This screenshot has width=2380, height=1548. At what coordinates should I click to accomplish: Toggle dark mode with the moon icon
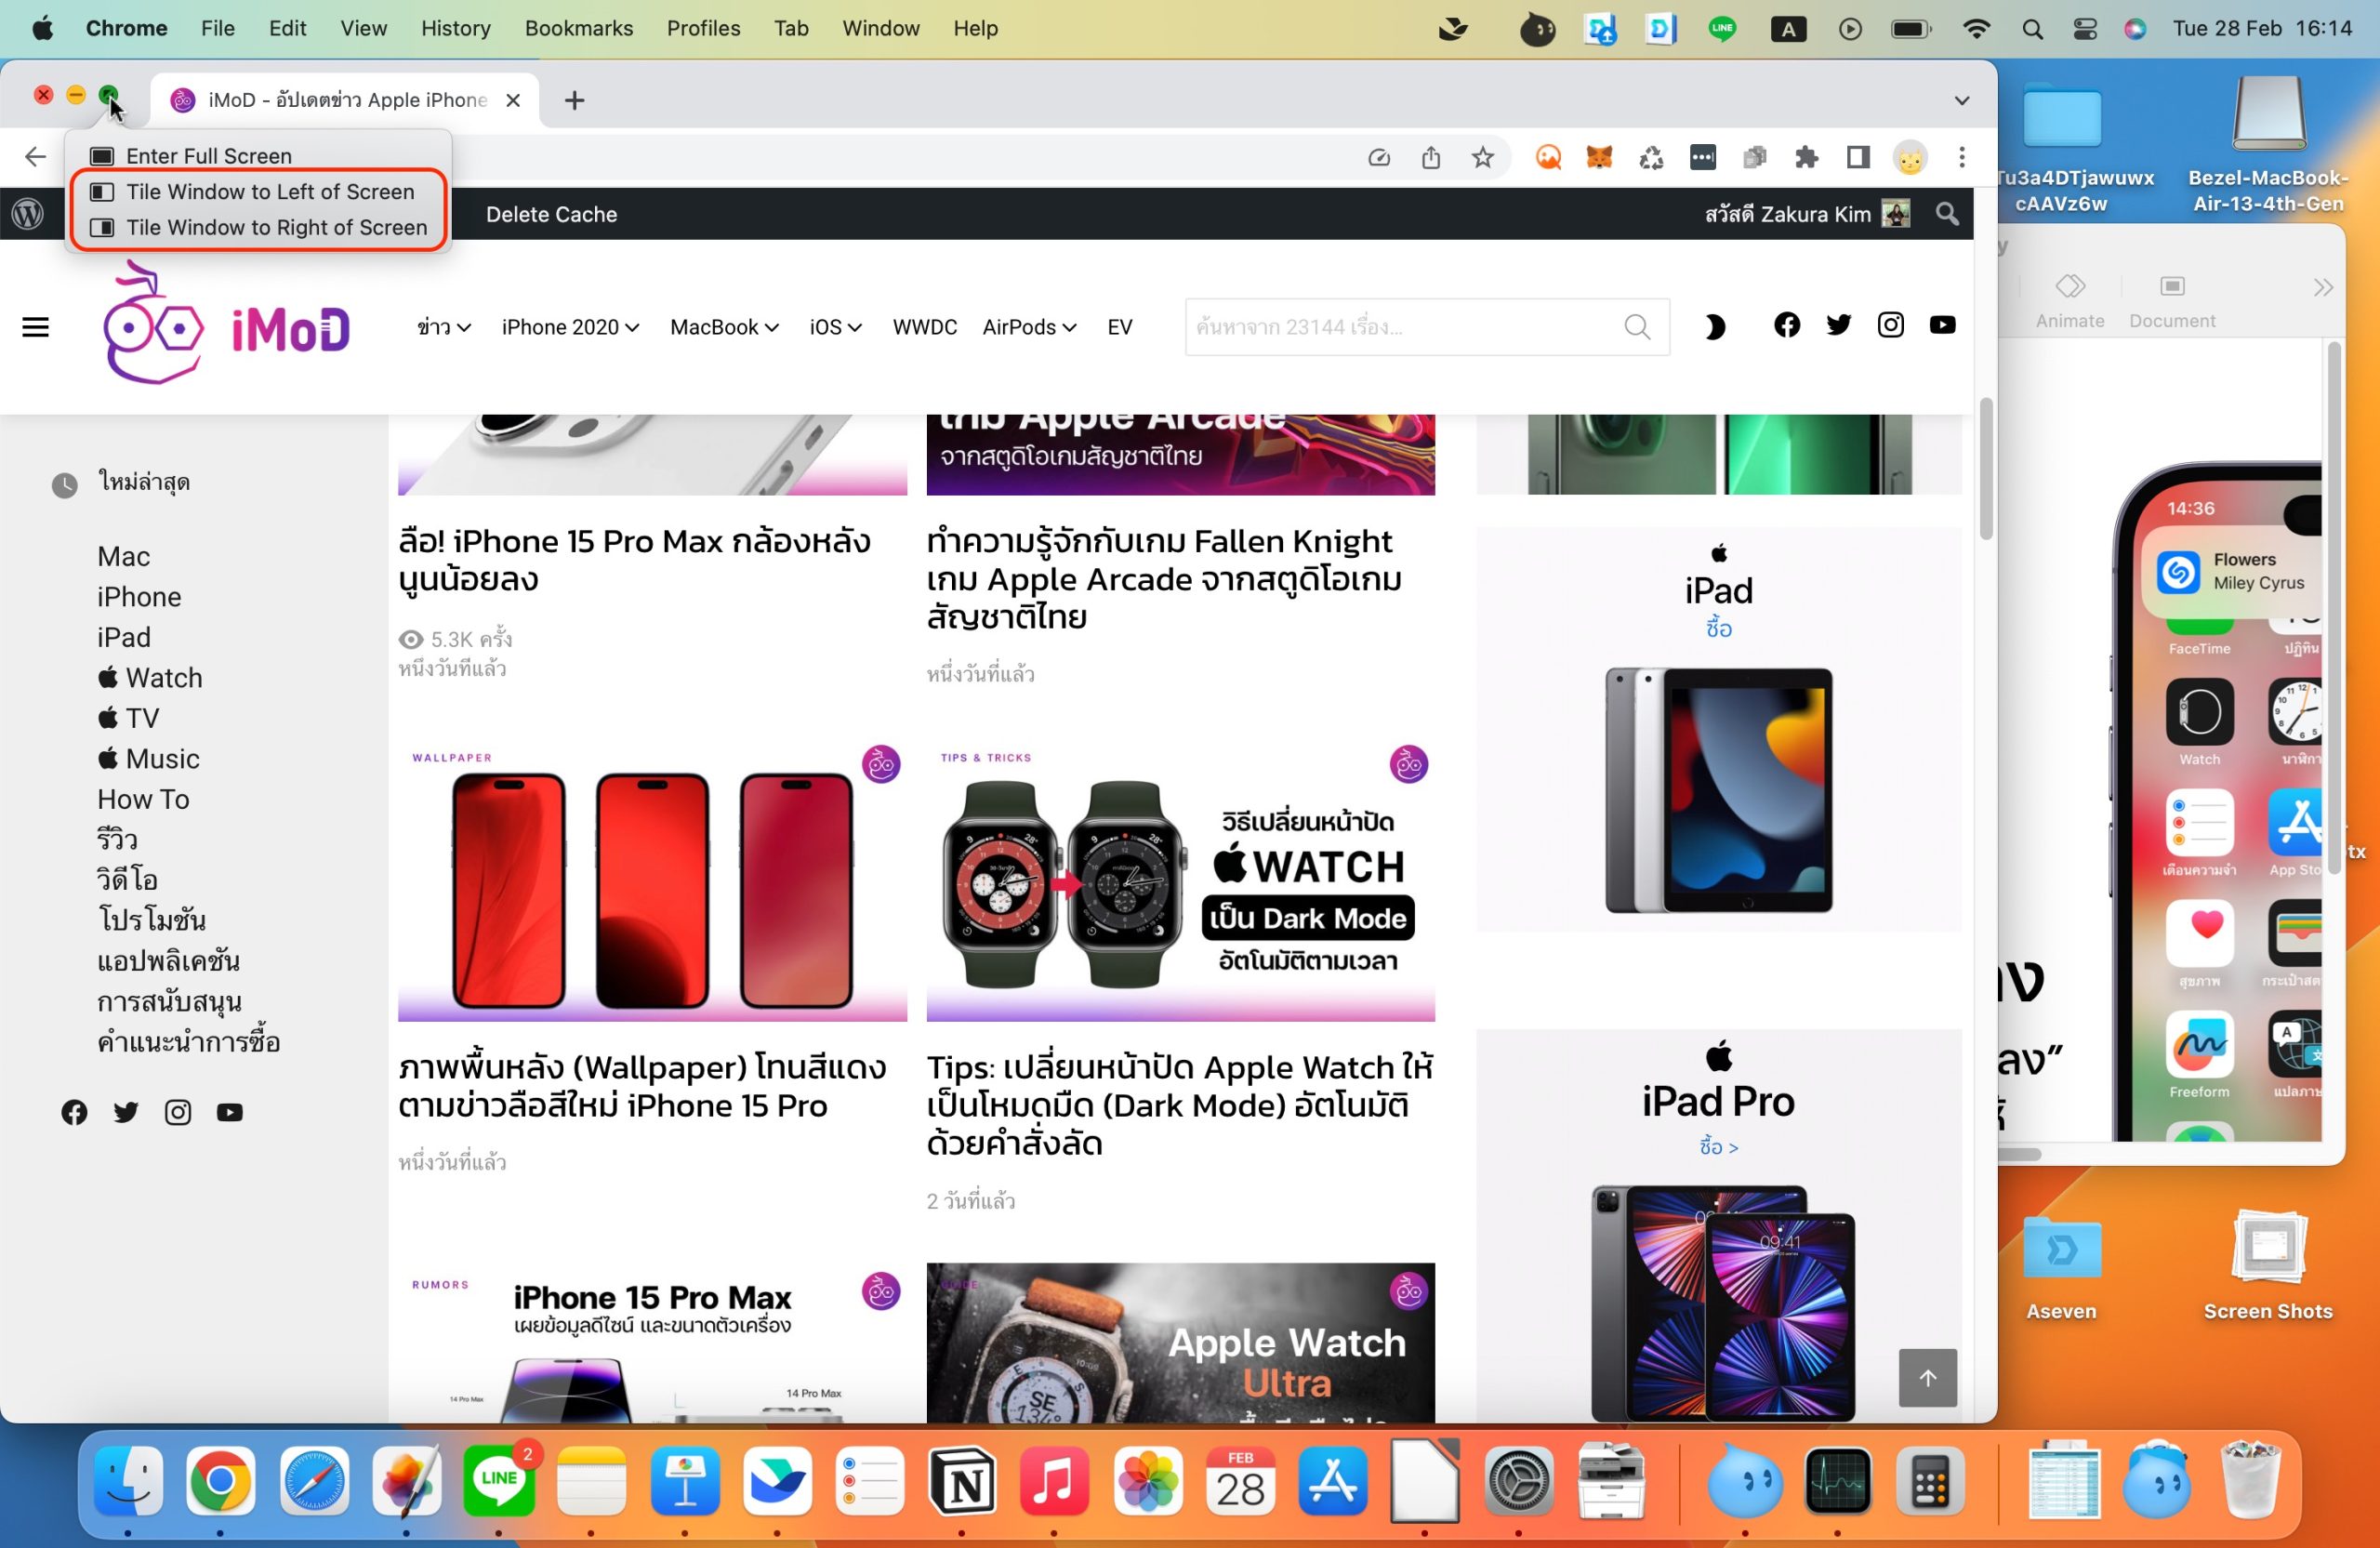(1714, 327)
